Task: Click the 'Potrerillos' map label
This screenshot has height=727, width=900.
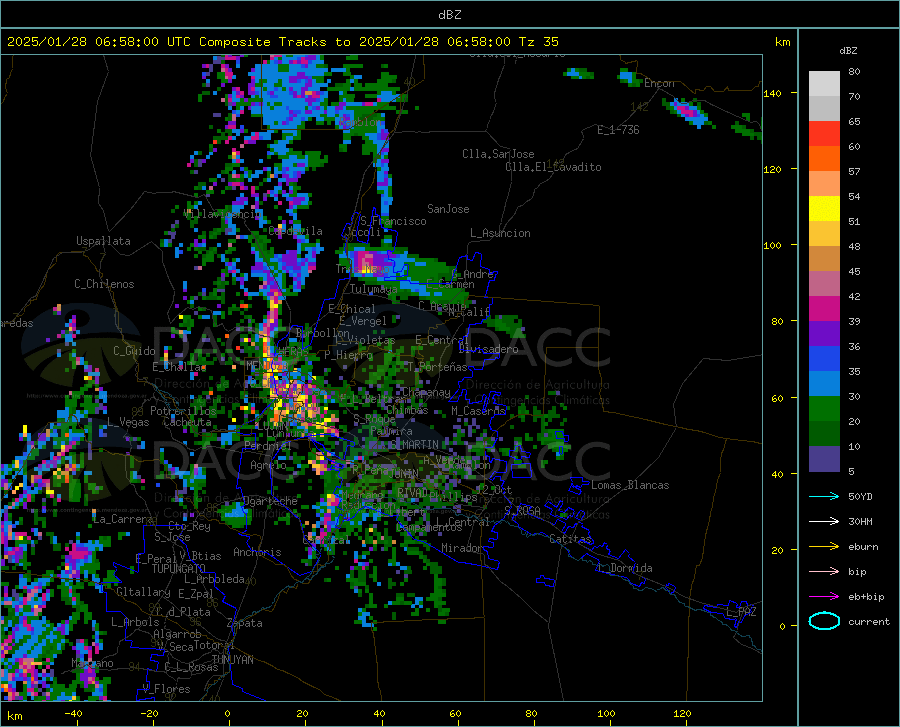Action: click(x=183, y=411)
